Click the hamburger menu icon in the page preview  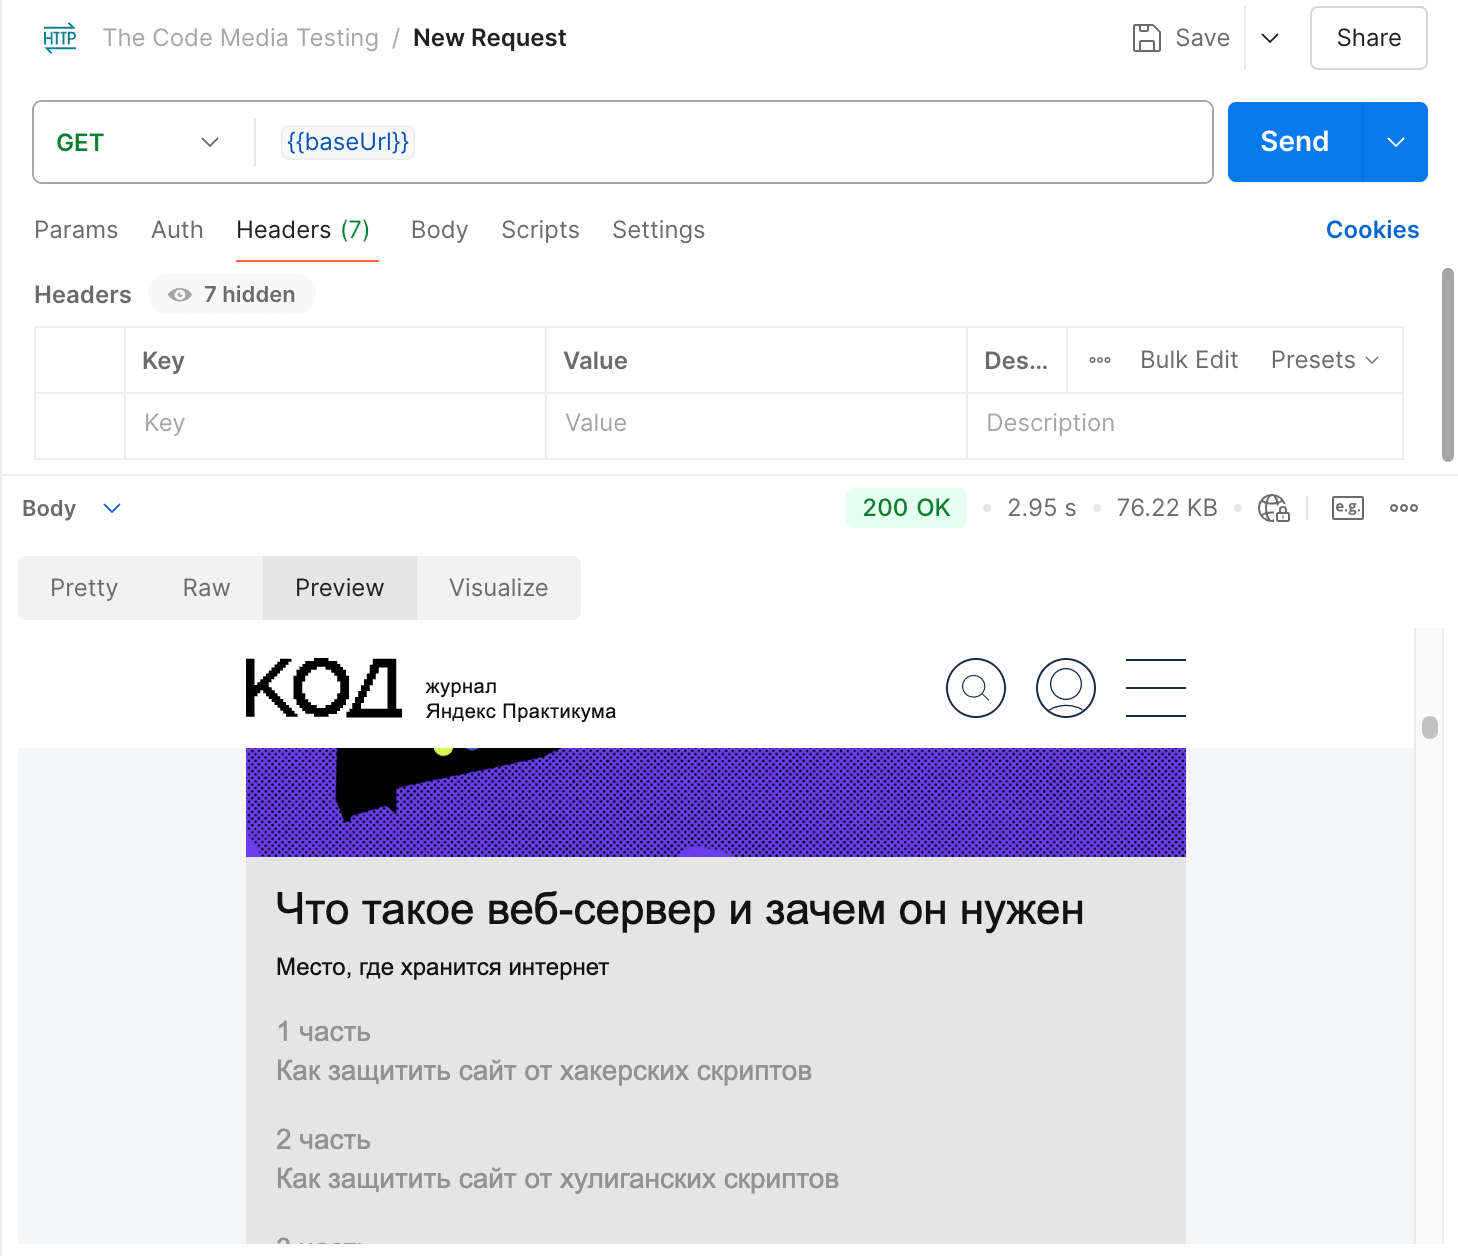point(1155,688)
